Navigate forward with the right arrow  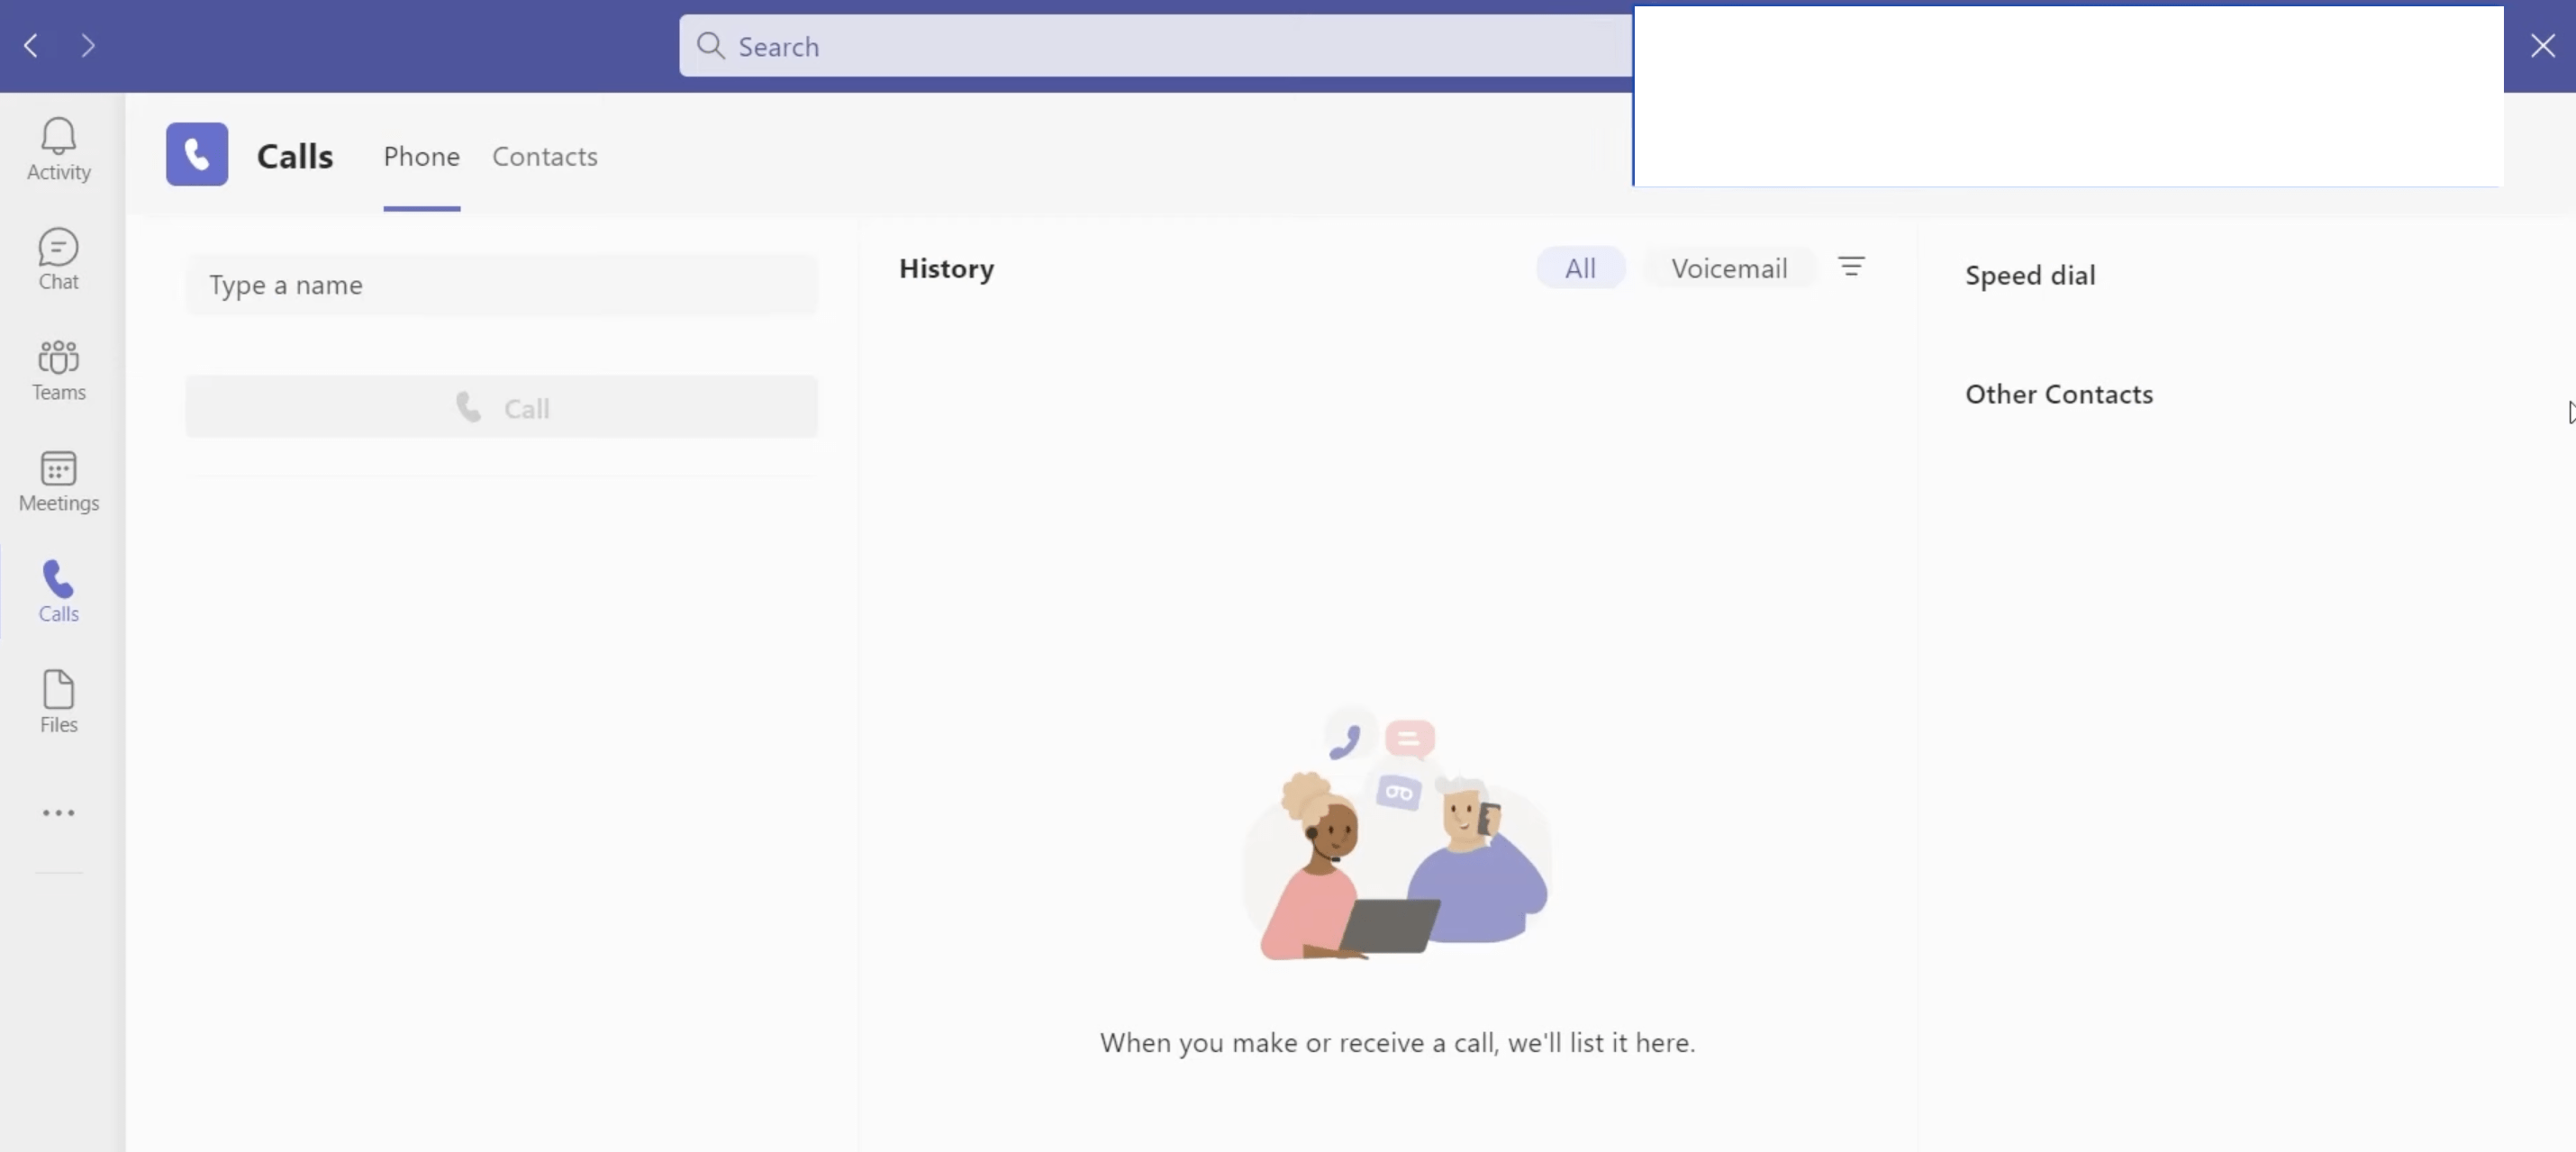88,46
